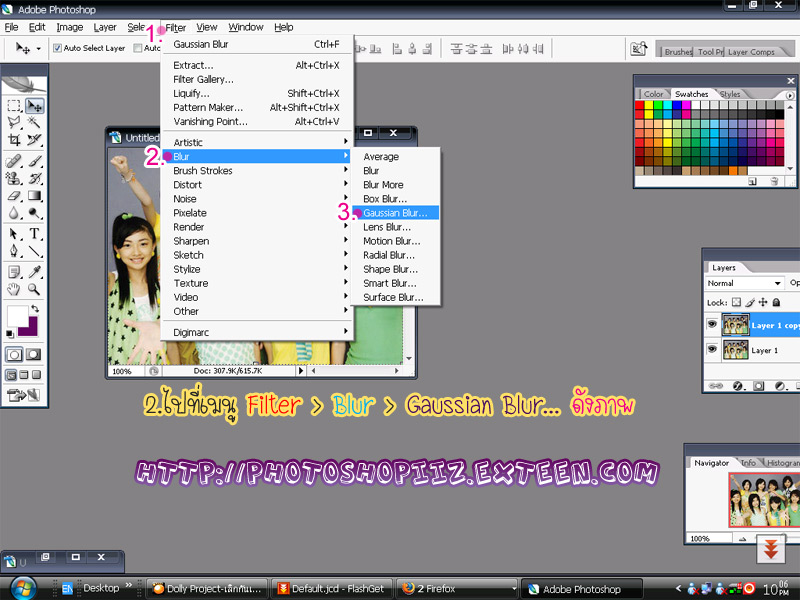Choose Gaussian Blur... in Blur submenu
This screenshot has height=600, width=800.
coord(395,213)
